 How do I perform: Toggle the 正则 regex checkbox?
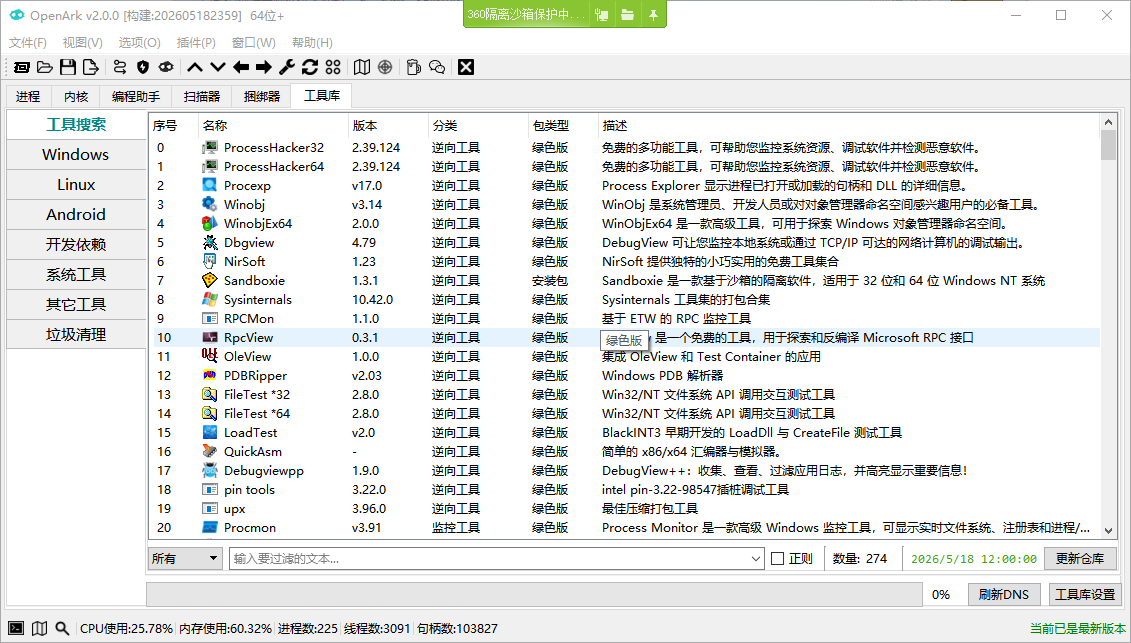778,559
